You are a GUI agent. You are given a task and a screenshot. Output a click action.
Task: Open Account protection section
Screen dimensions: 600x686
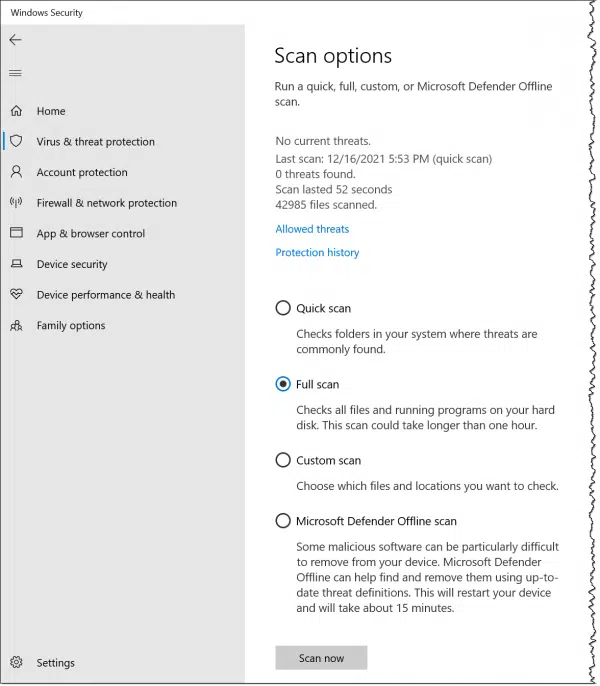click(82, 172)
